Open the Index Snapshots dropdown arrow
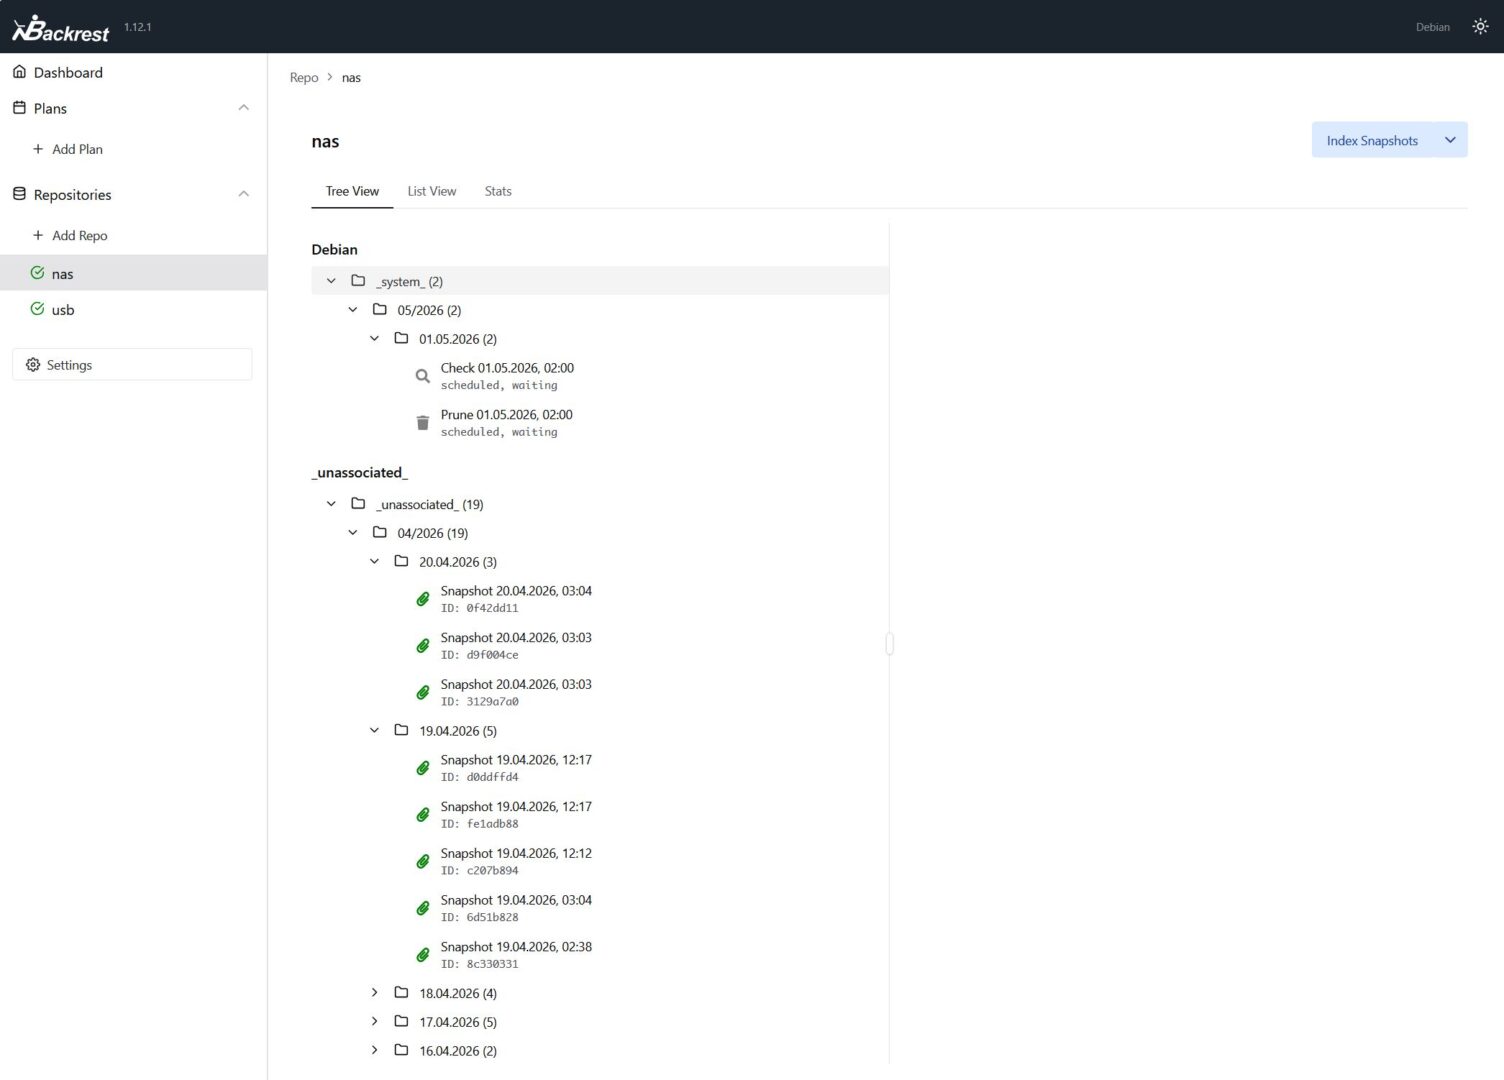The image size is (1504, 1080). click(1450, 140)
